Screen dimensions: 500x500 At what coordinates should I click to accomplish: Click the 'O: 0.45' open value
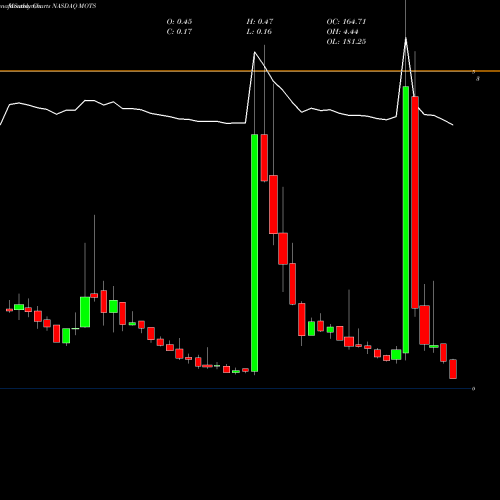(179, 22)
